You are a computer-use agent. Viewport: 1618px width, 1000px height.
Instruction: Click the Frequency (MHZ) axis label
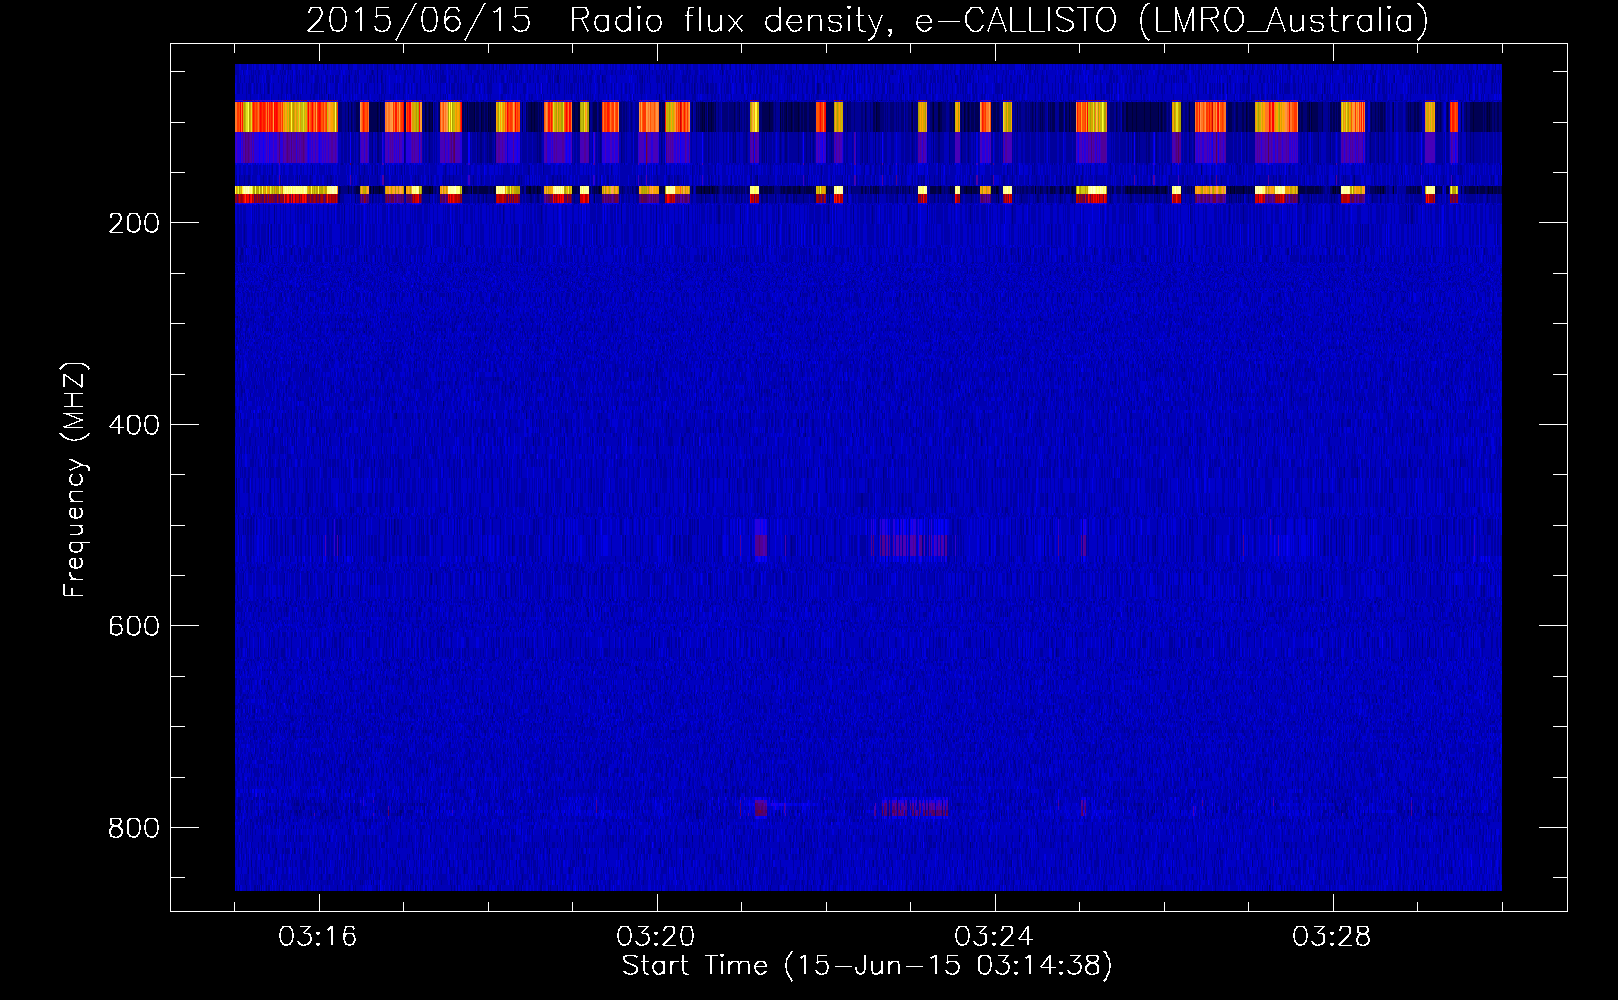pyautogui.click(x=75, y=480)
